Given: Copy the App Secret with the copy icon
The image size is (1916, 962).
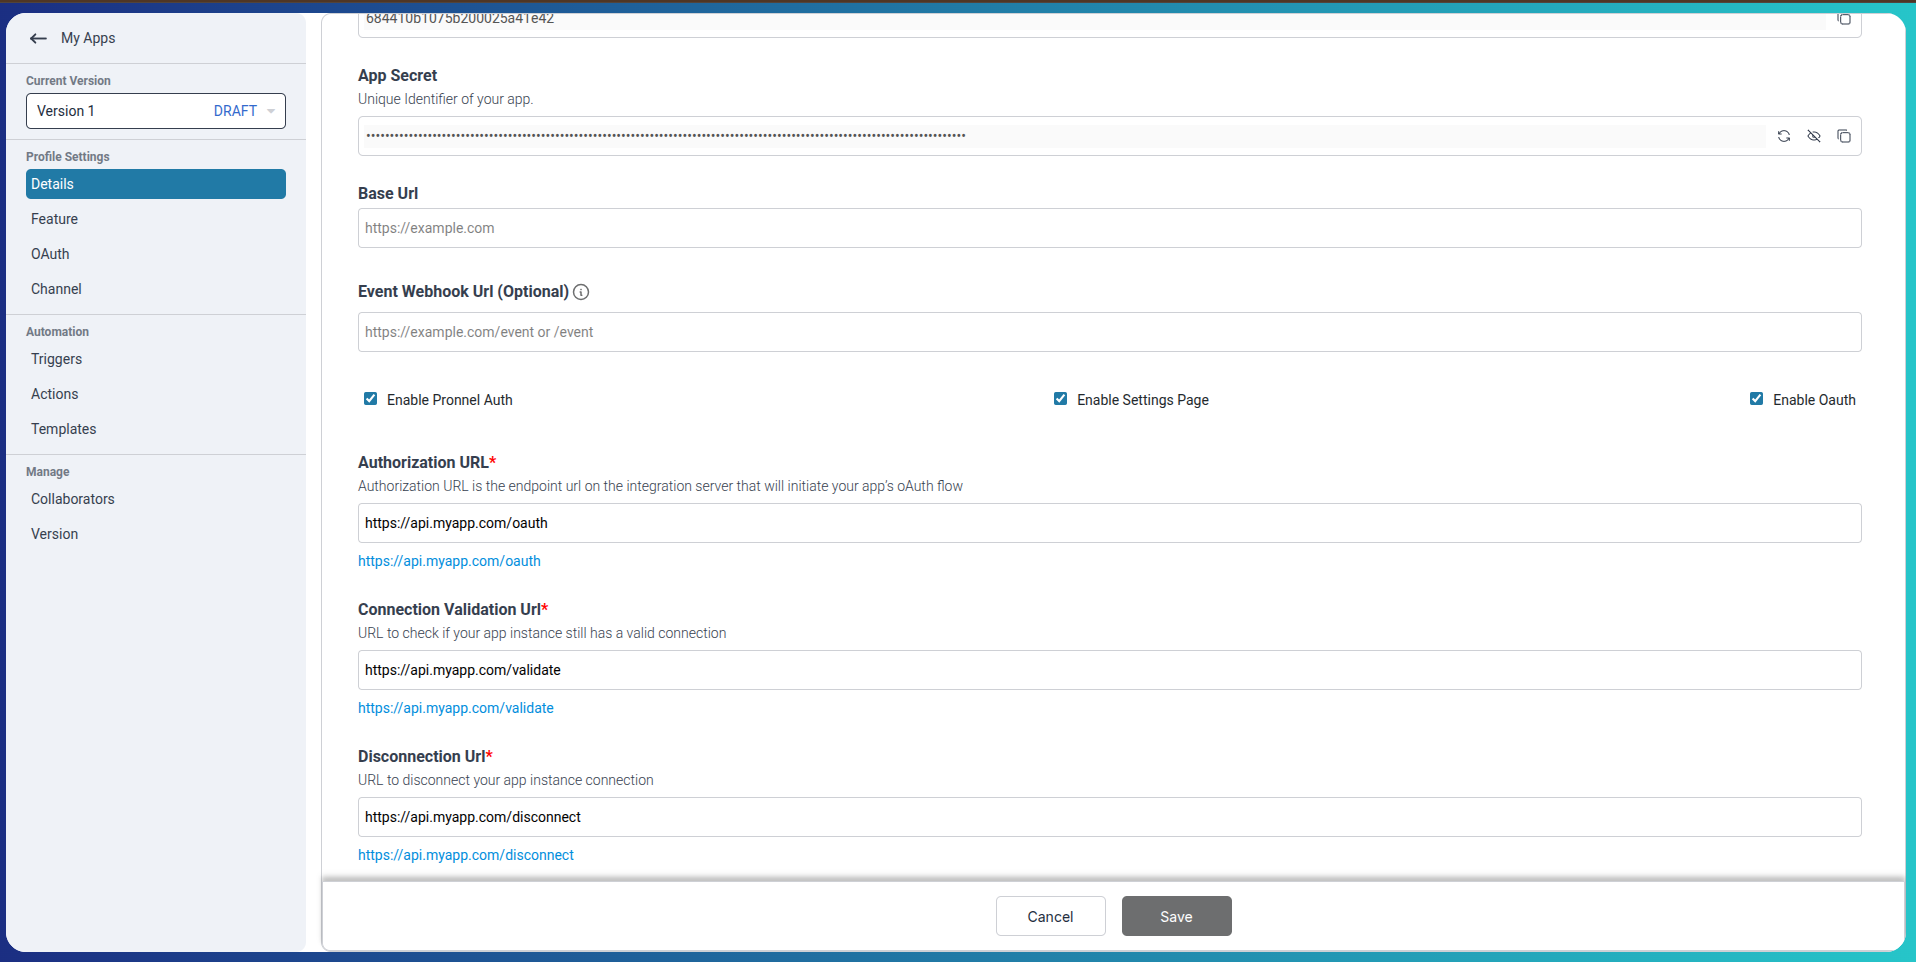Looking at the screenshot, I should point(1844,136).
